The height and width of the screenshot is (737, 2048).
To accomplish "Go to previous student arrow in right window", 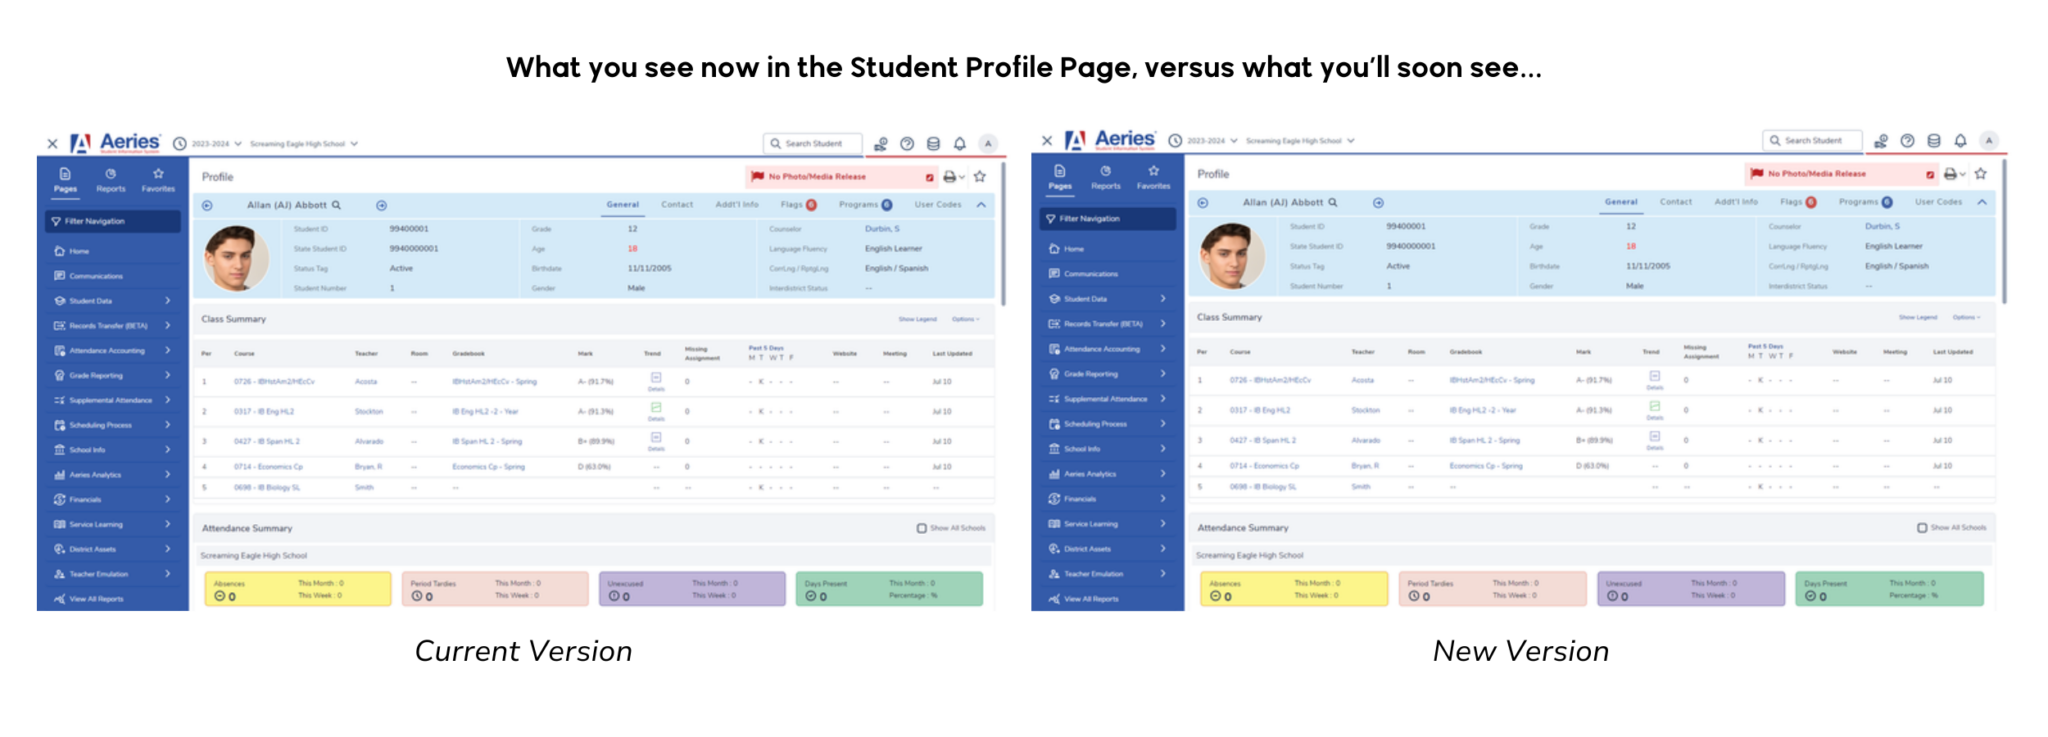I will coord(1203,203).
